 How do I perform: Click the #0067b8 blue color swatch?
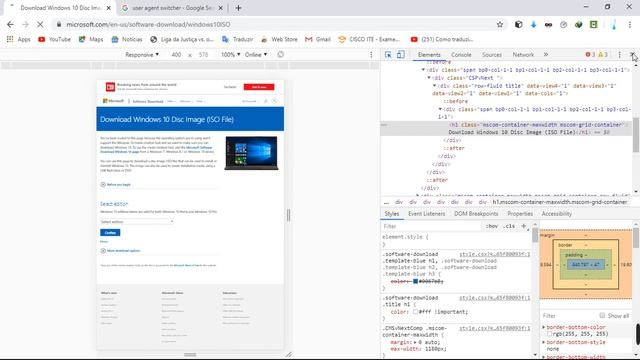[415, 281]
